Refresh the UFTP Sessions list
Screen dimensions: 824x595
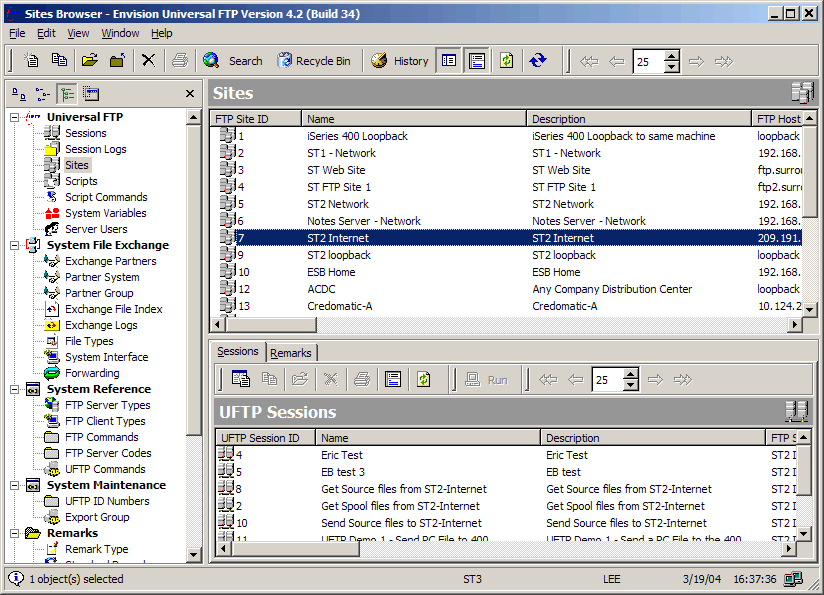click(x=424, y=379)
